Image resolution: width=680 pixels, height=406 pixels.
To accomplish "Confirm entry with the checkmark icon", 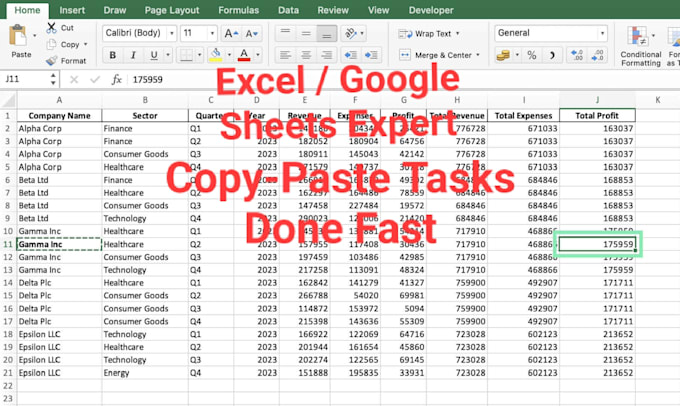I will pos(95,79).
